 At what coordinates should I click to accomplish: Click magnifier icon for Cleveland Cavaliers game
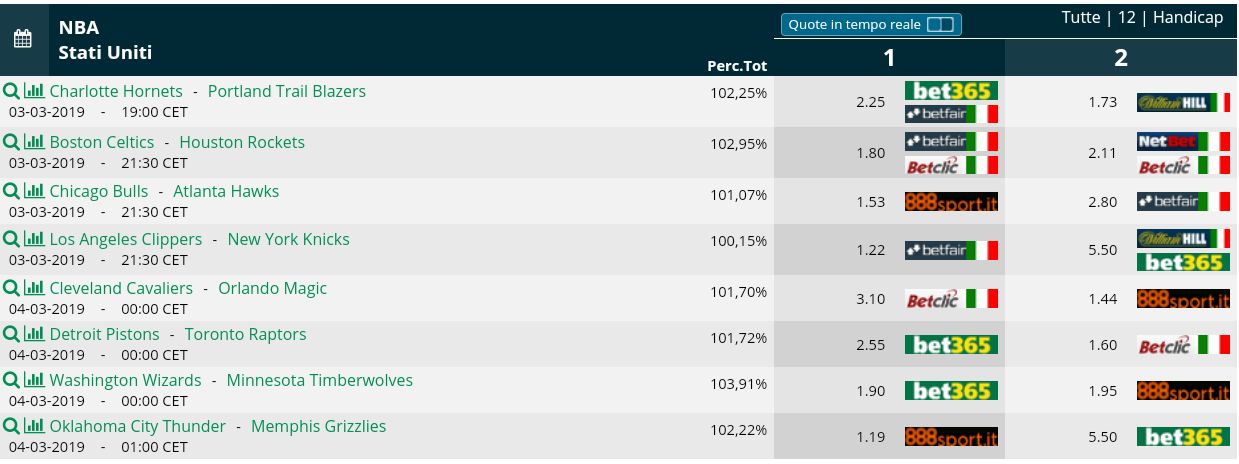11,288
